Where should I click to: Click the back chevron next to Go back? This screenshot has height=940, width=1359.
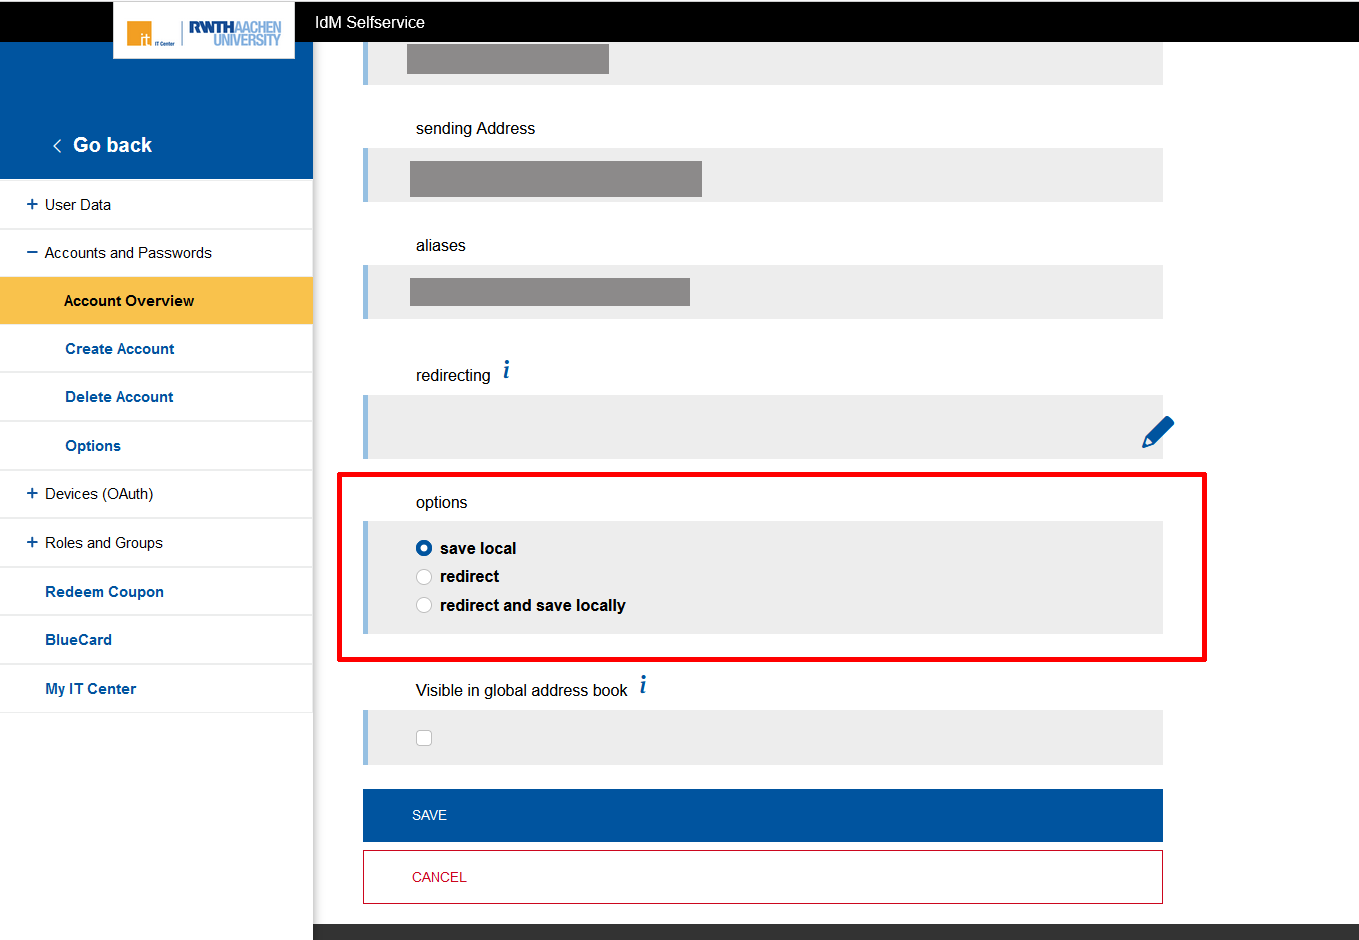(x=57, y=144)
